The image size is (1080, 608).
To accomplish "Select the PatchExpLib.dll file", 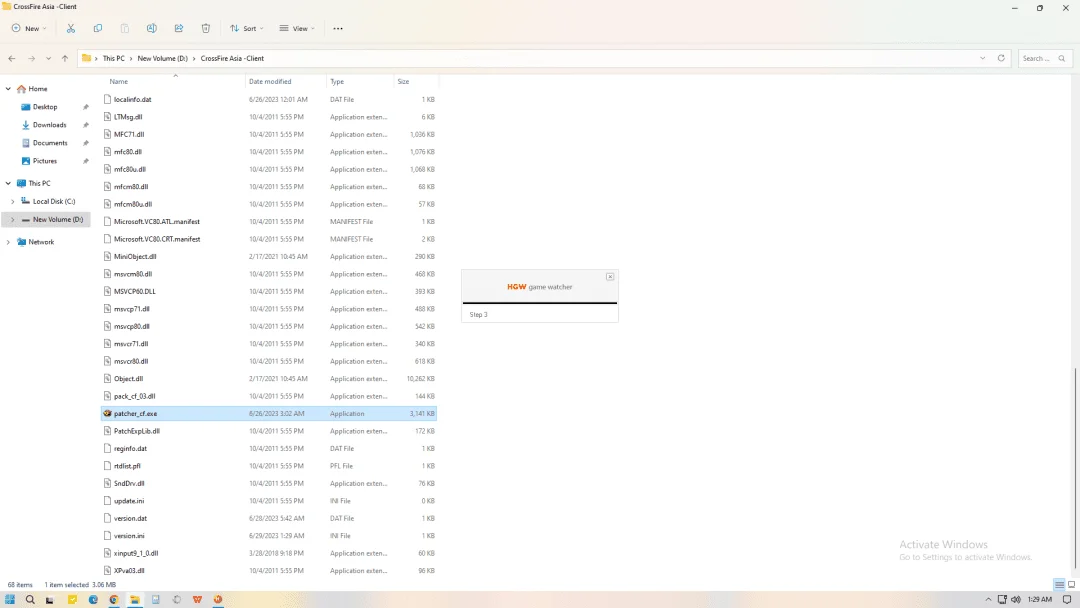I will (x=269, y=431).
